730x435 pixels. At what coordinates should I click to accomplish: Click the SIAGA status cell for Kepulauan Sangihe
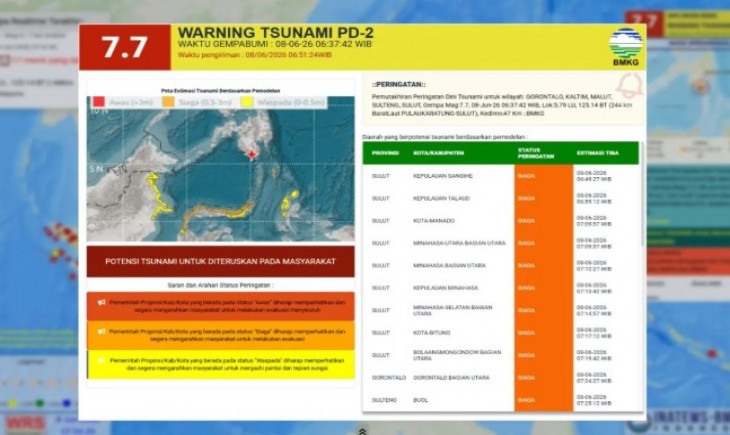point(544,176)
